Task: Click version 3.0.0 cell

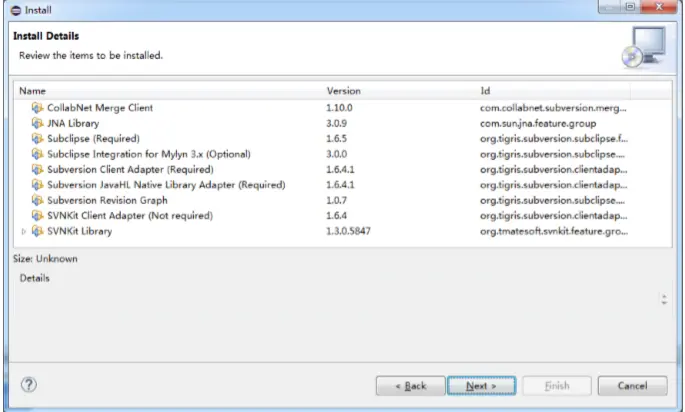Action: tap(336, 154)
